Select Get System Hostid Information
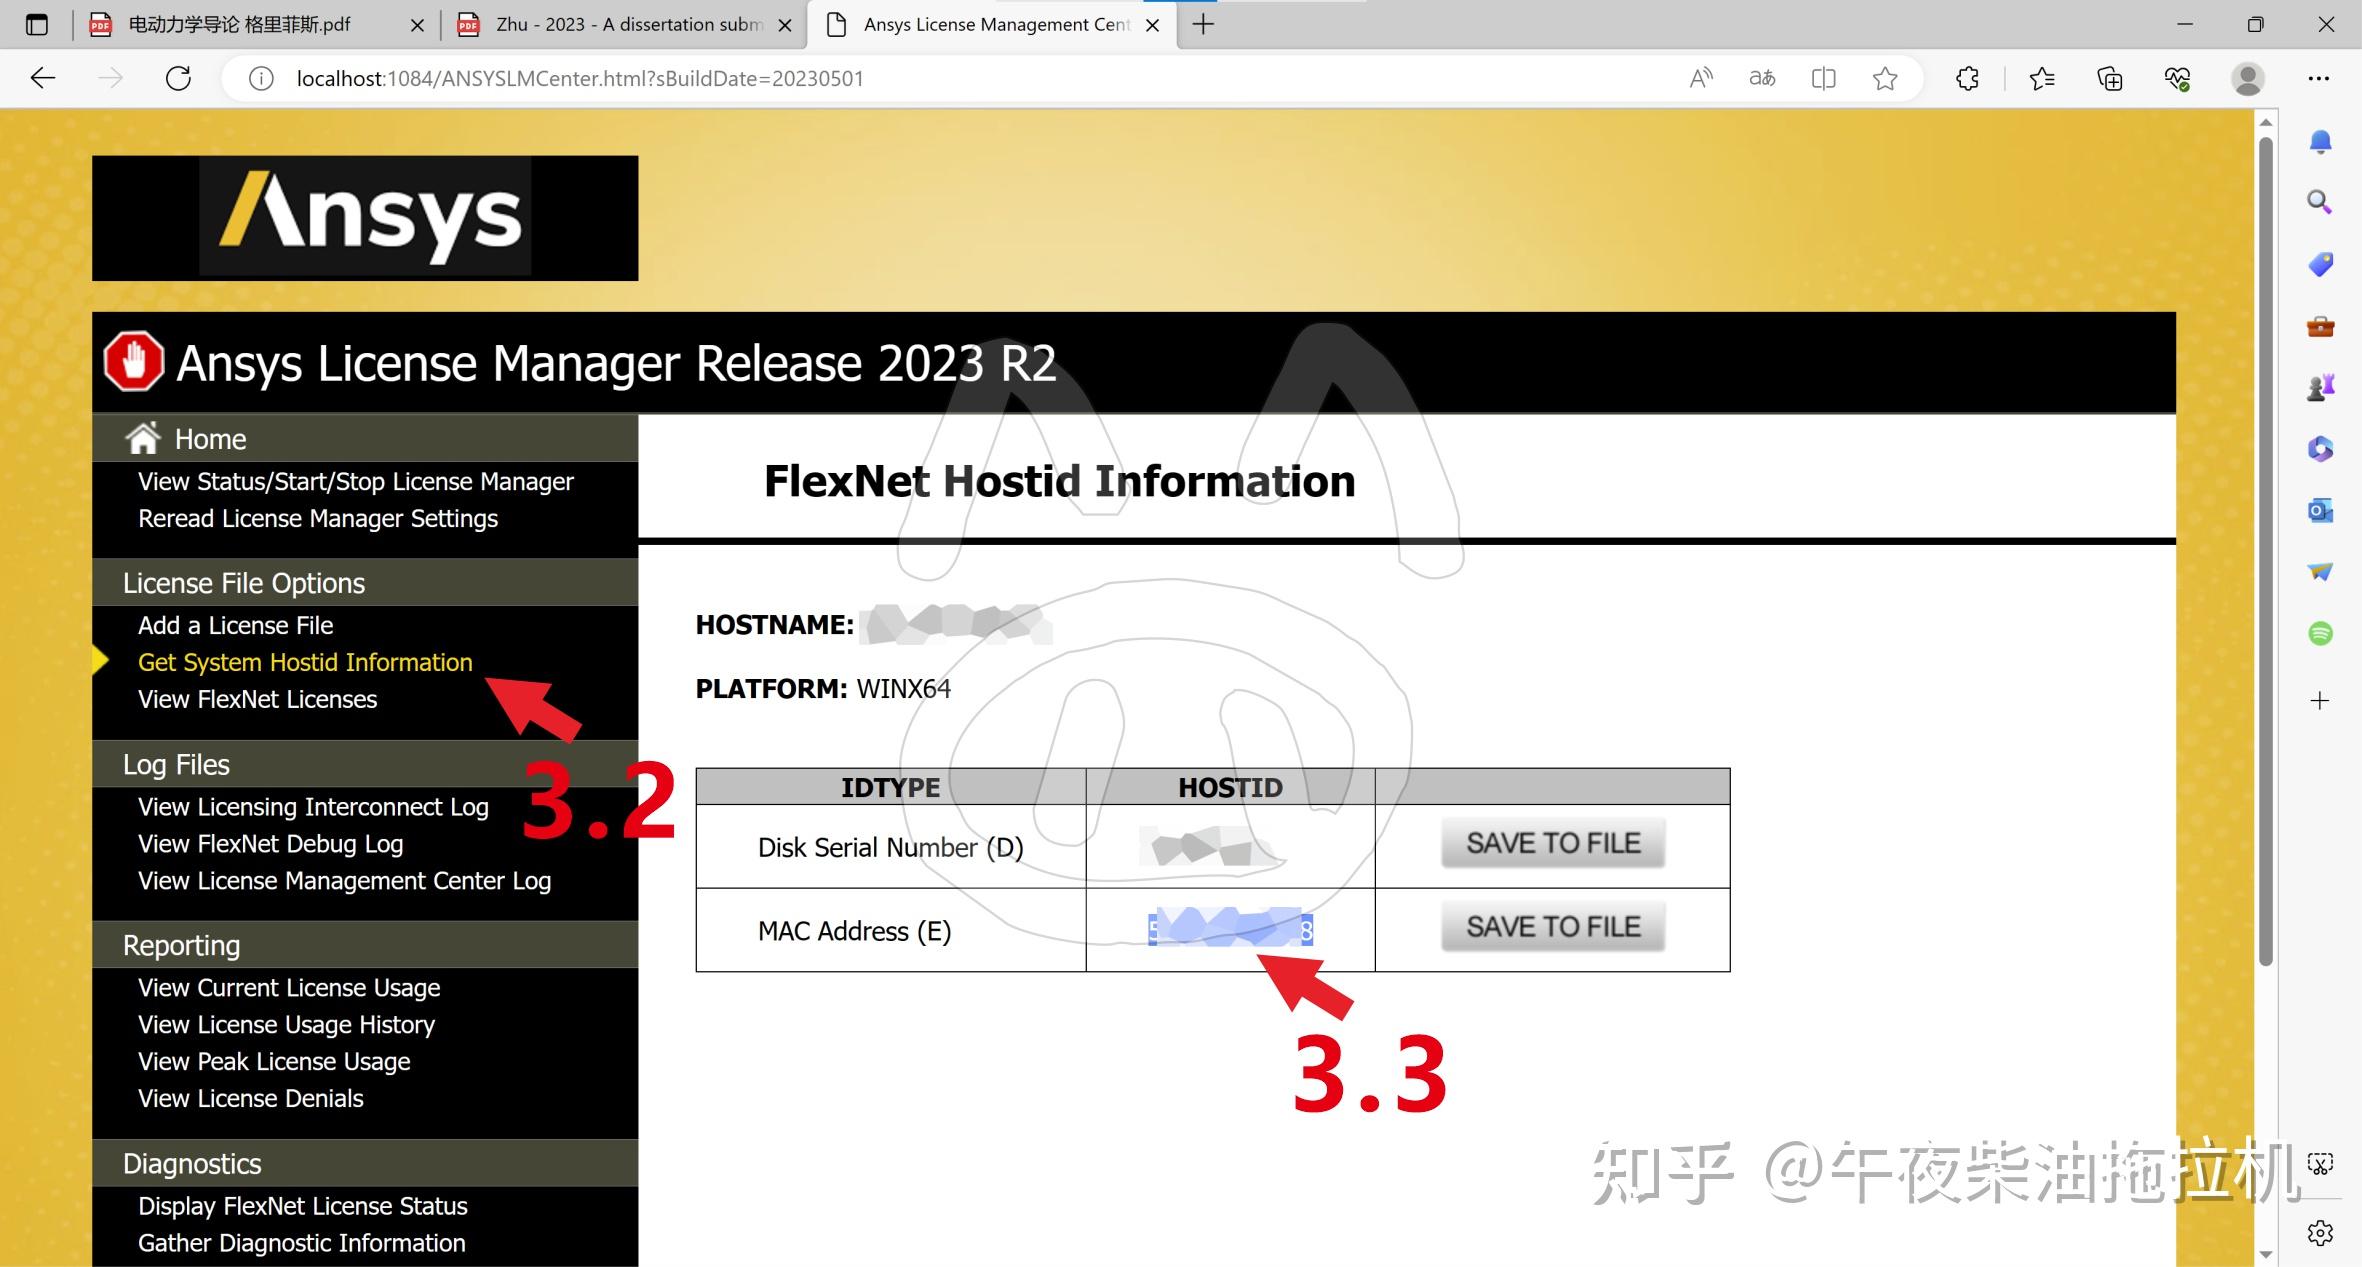Image resolution: width=2362 pixels, height=1267 pixels. [305, 662]
